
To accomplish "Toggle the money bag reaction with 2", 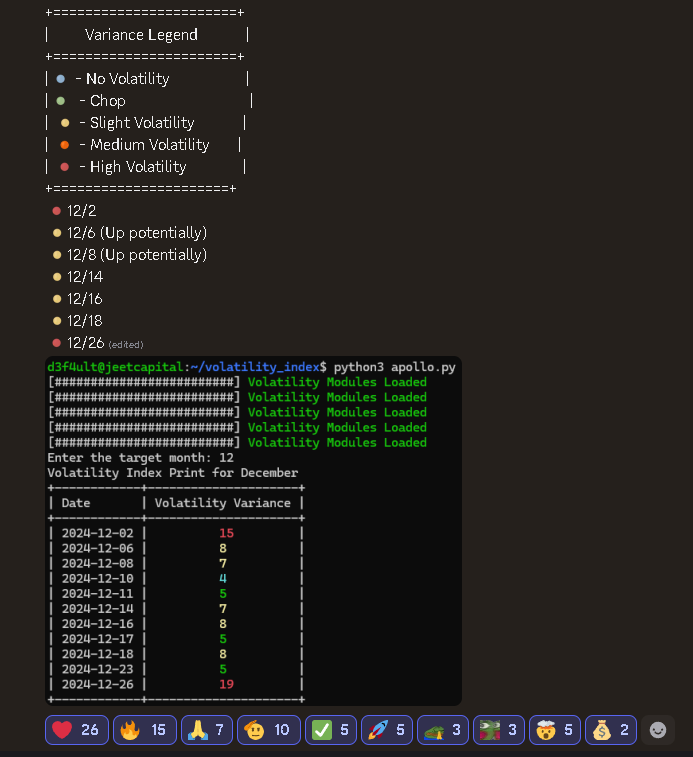I will 611,730.
